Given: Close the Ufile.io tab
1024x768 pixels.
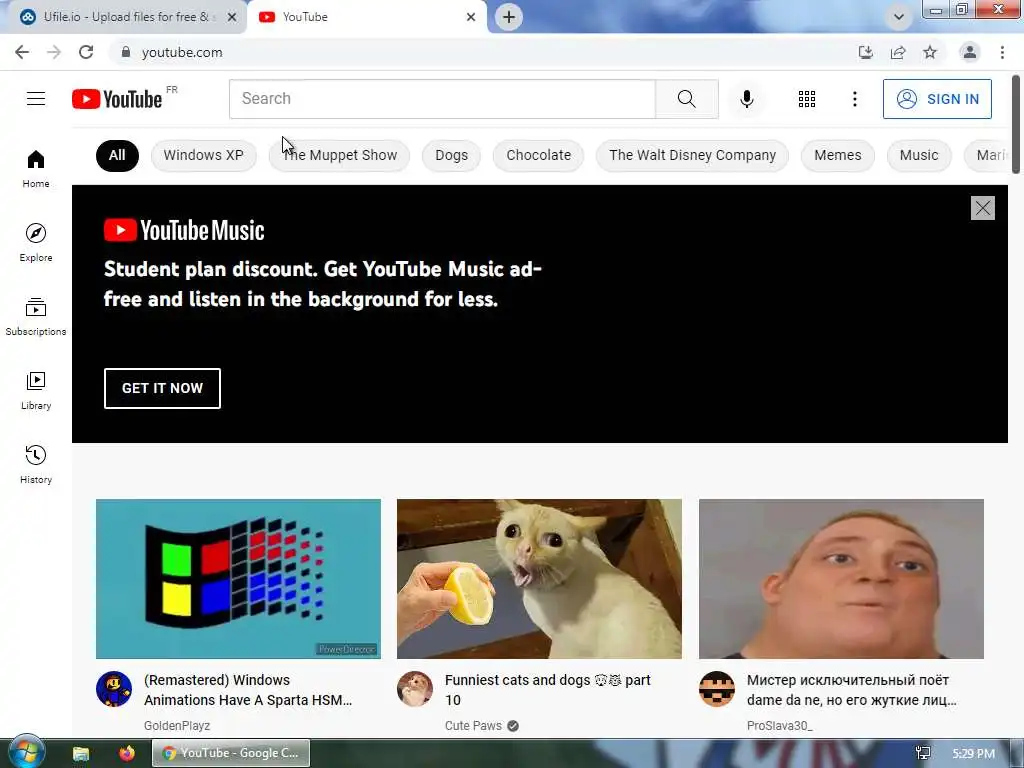Looking at the screenshot, I should tap(232, 17).
